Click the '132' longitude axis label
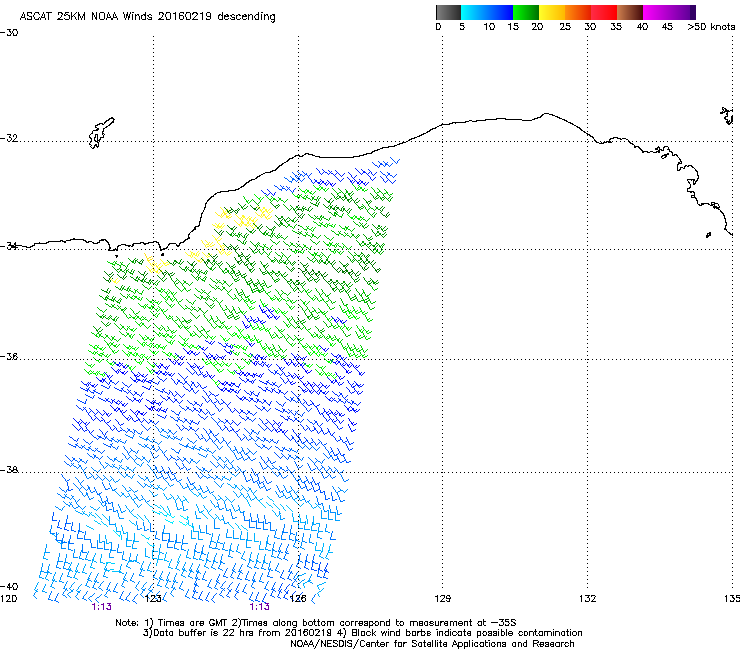 [x=587, y=599]
